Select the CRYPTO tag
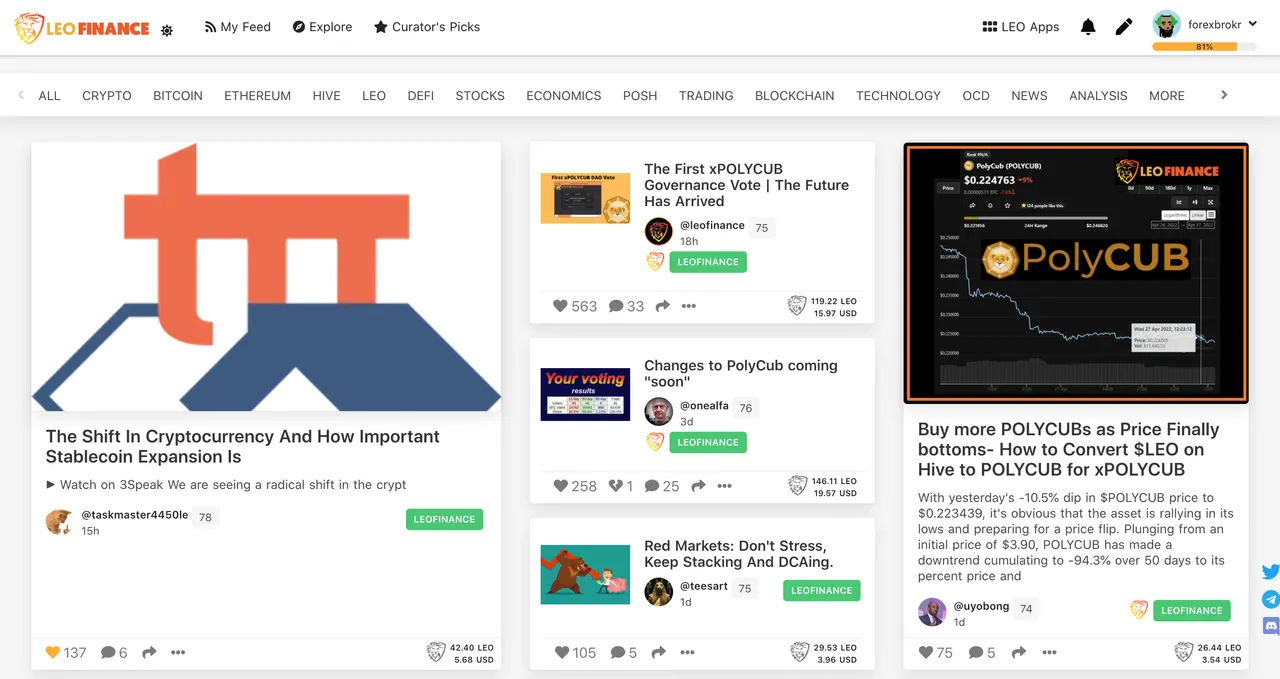Screen dimensions: 1280x679 pyautogui.click(x=107, y=96)
